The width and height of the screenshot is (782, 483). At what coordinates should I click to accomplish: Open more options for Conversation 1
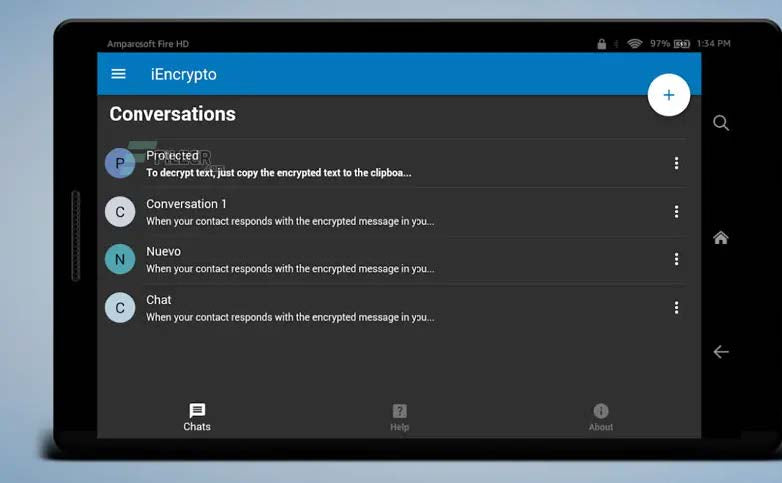676,212
